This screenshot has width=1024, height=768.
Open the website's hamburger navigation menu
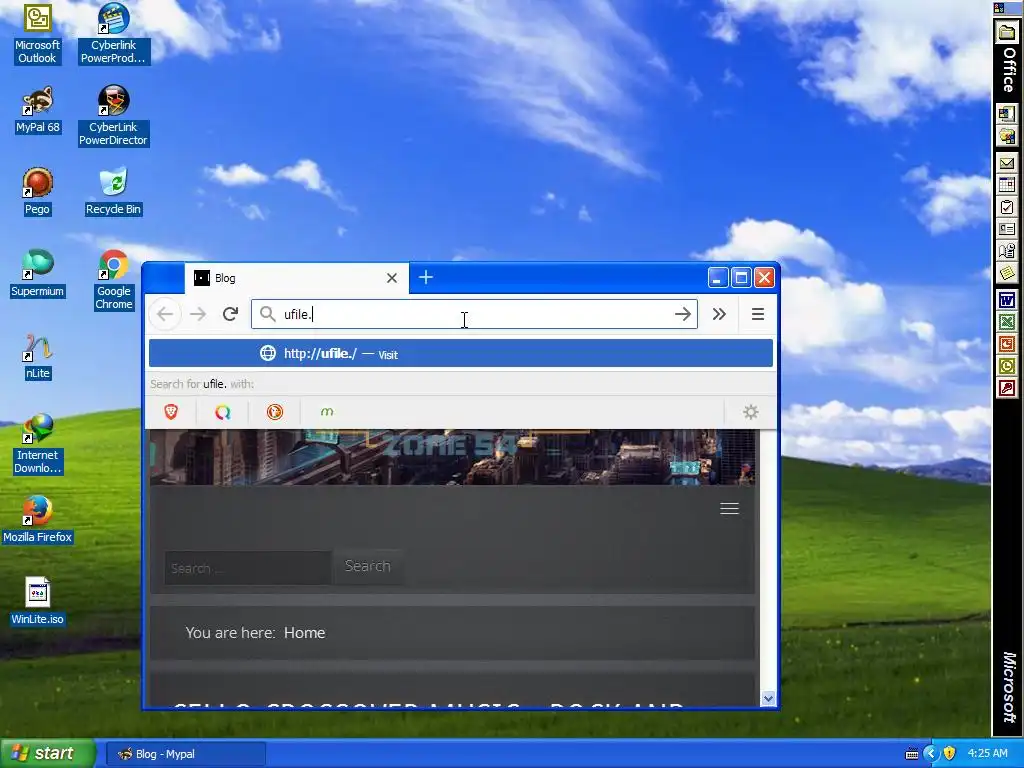click(x=729, y=509)
